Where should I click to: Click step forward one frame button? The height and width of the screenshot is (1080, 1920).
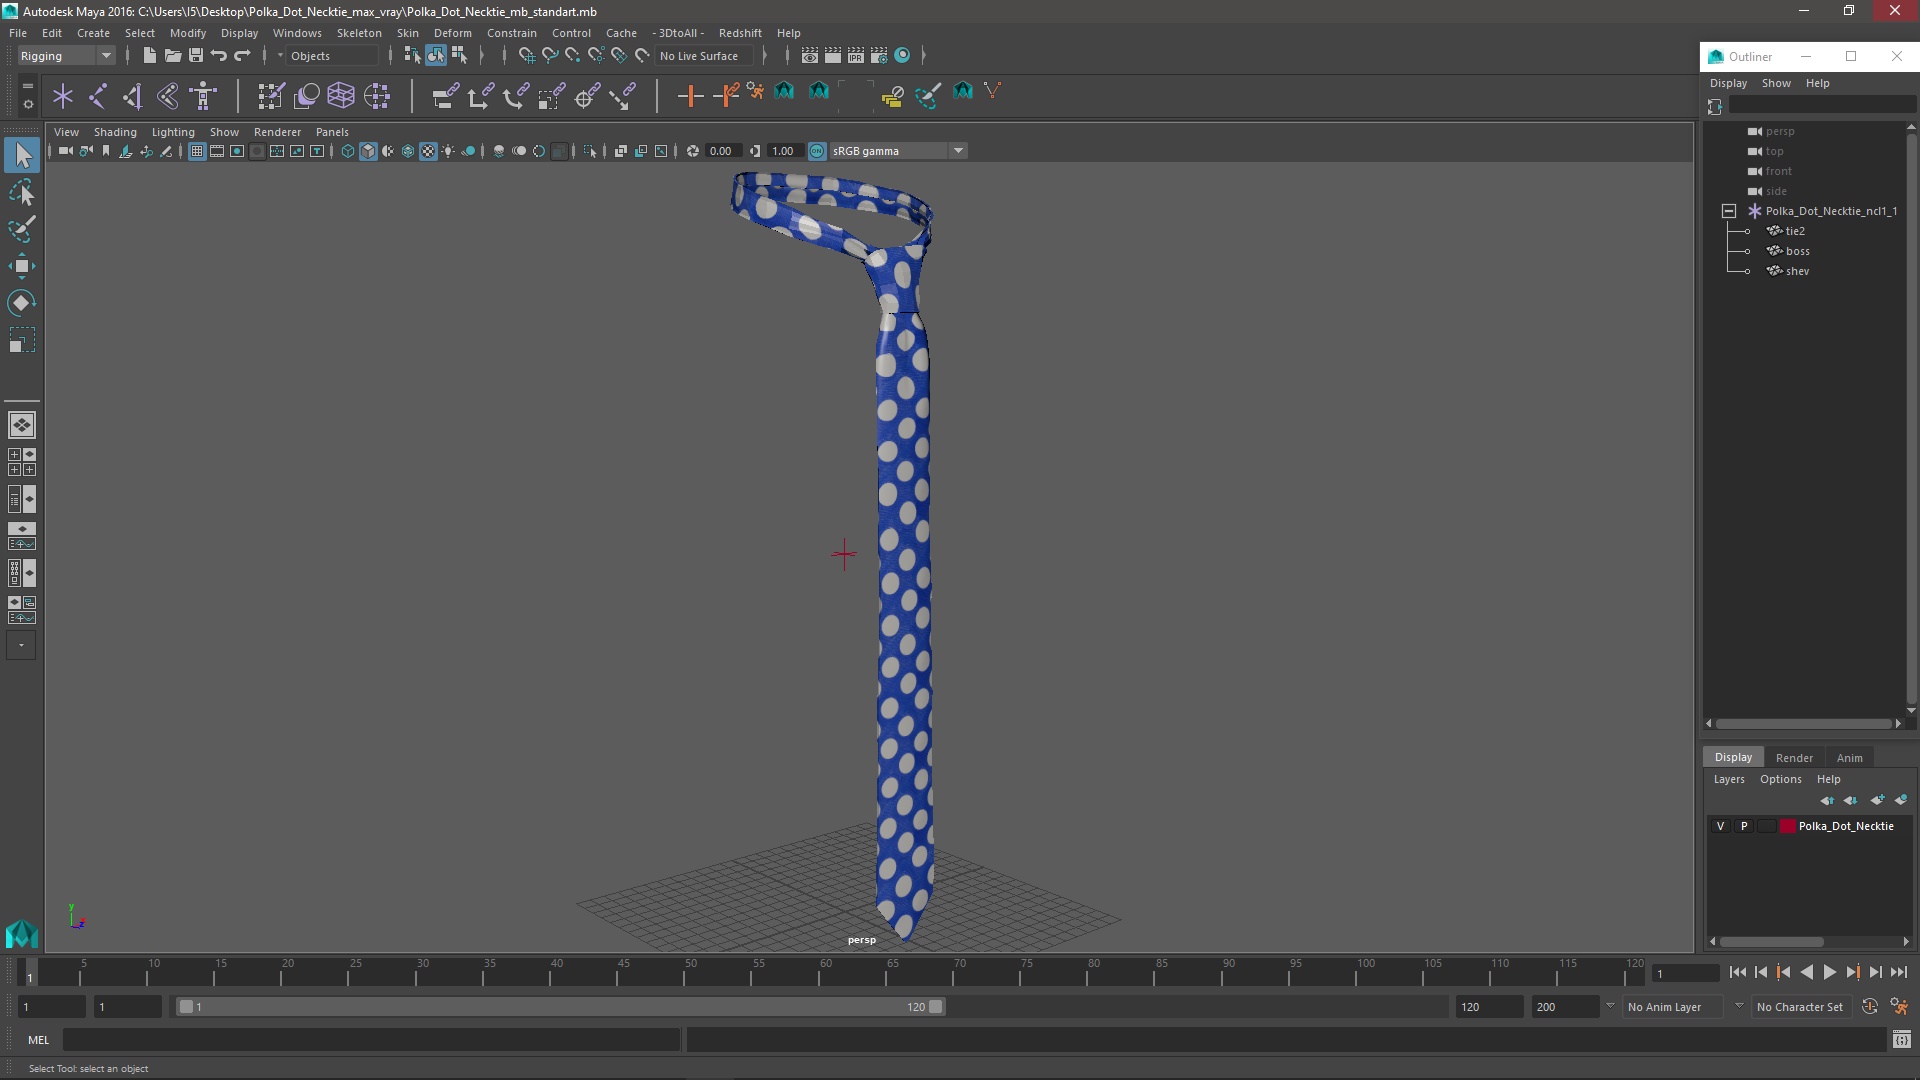[x=1875, y=972]
